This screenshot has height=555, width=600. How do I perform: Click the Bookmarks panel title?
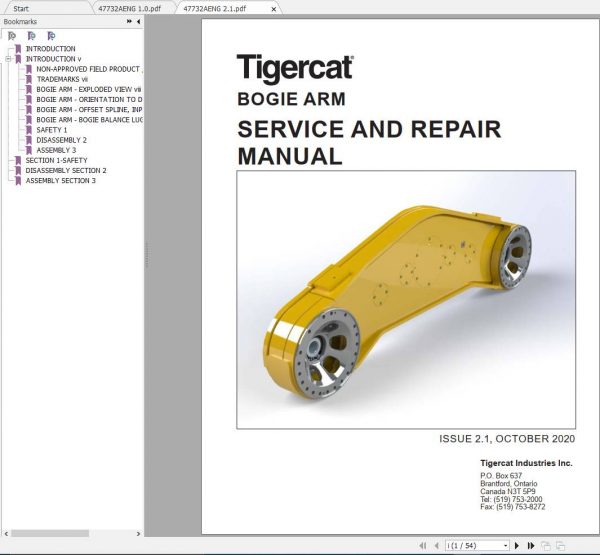point(20,21)
